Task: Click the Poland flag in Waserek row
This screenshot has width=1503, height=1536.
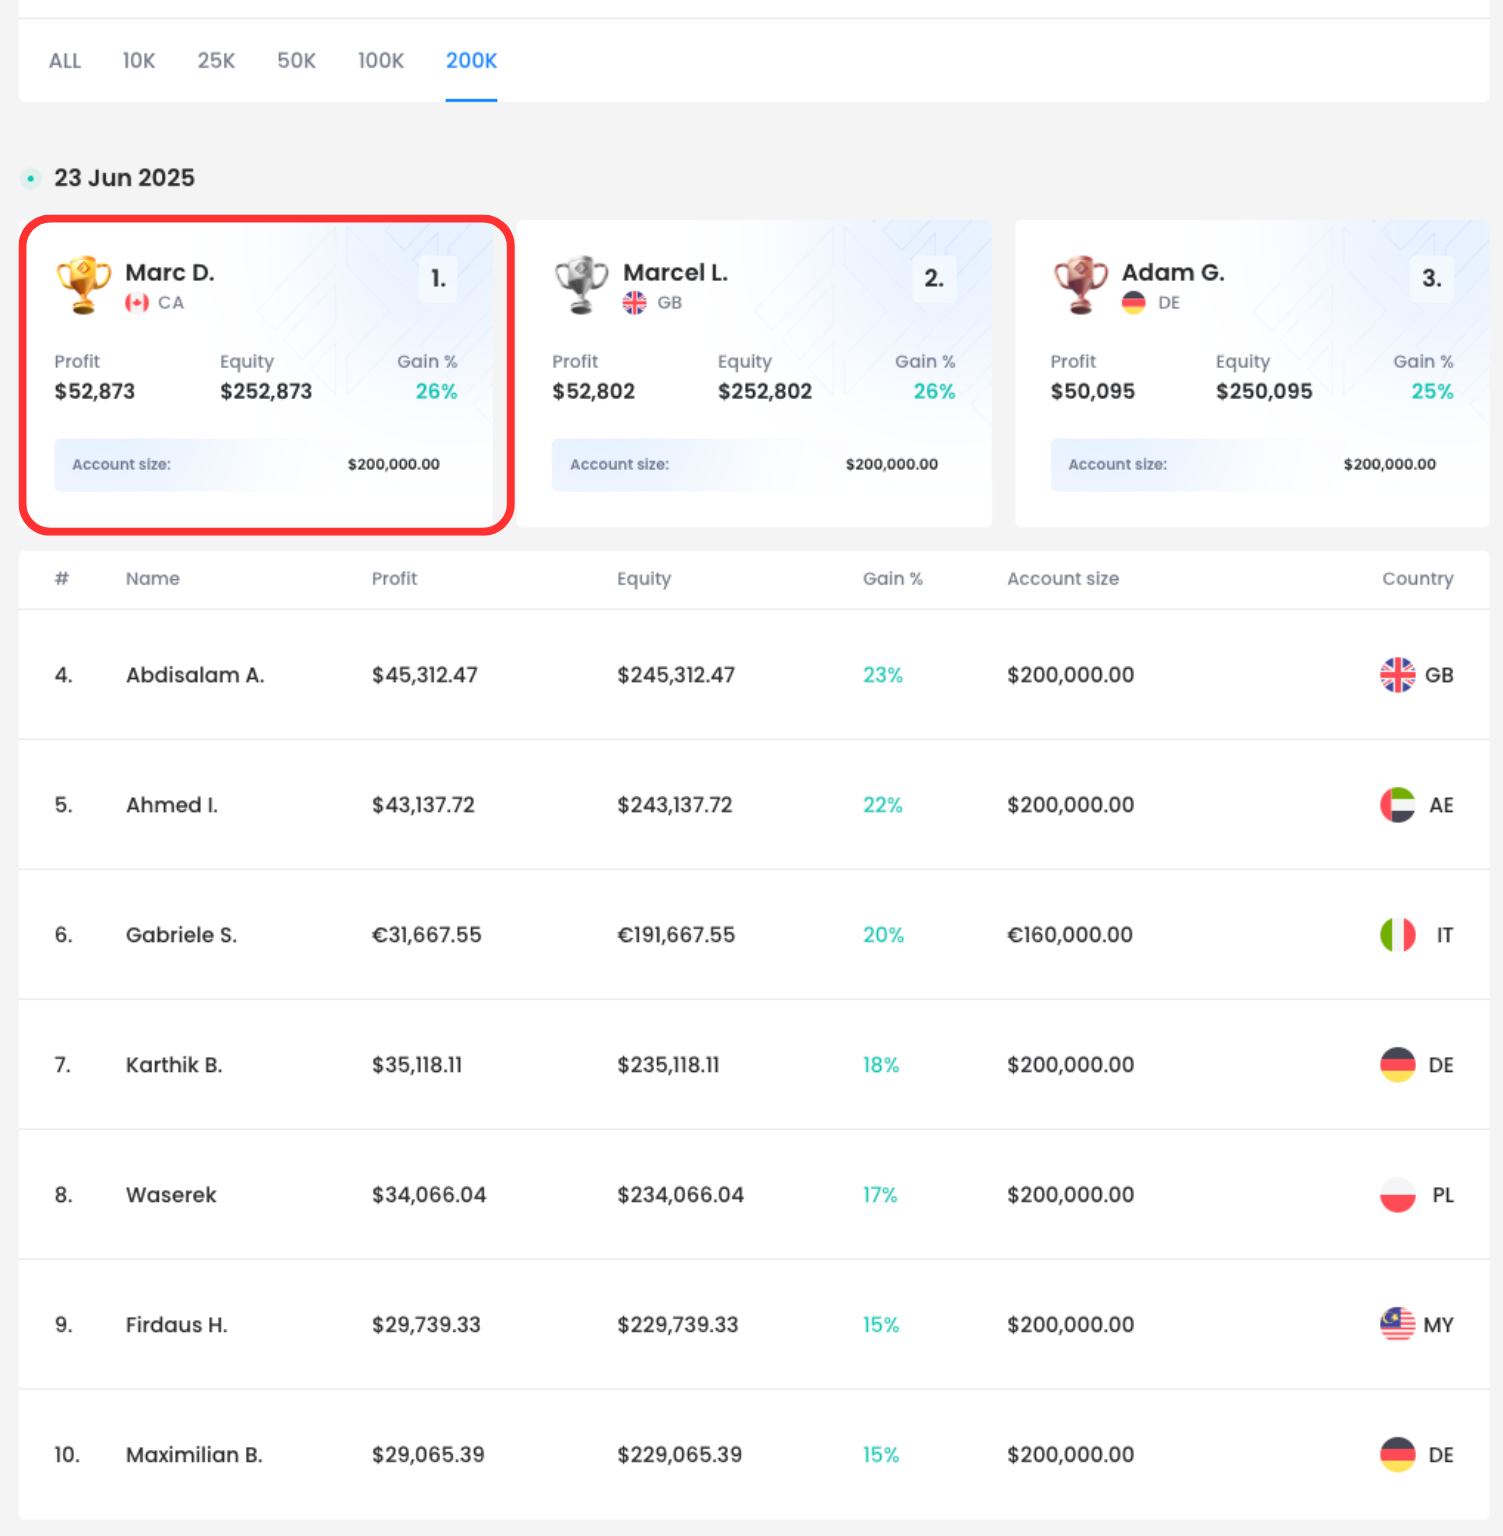Action: point(1397,1195)
